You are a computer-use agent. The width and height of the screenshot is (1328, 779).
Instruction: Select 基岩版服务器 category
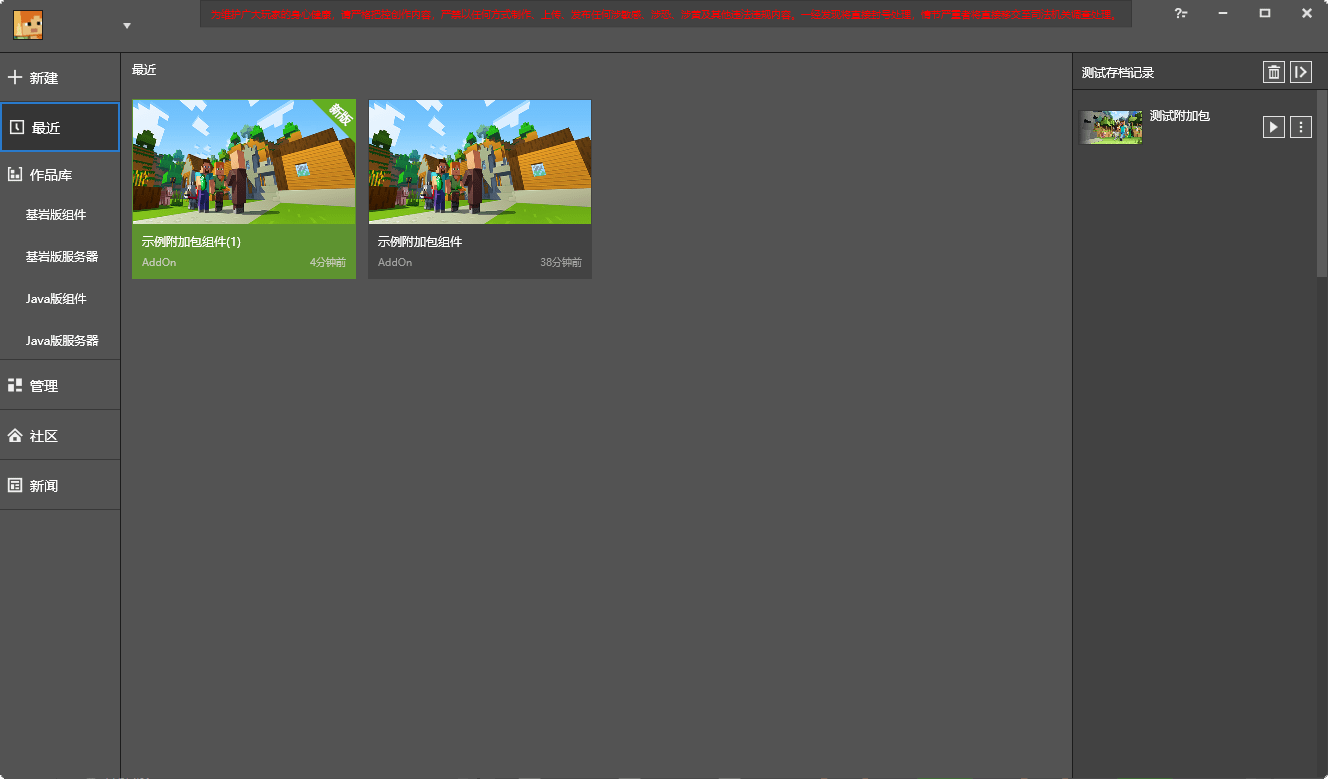tap(62, 257)
